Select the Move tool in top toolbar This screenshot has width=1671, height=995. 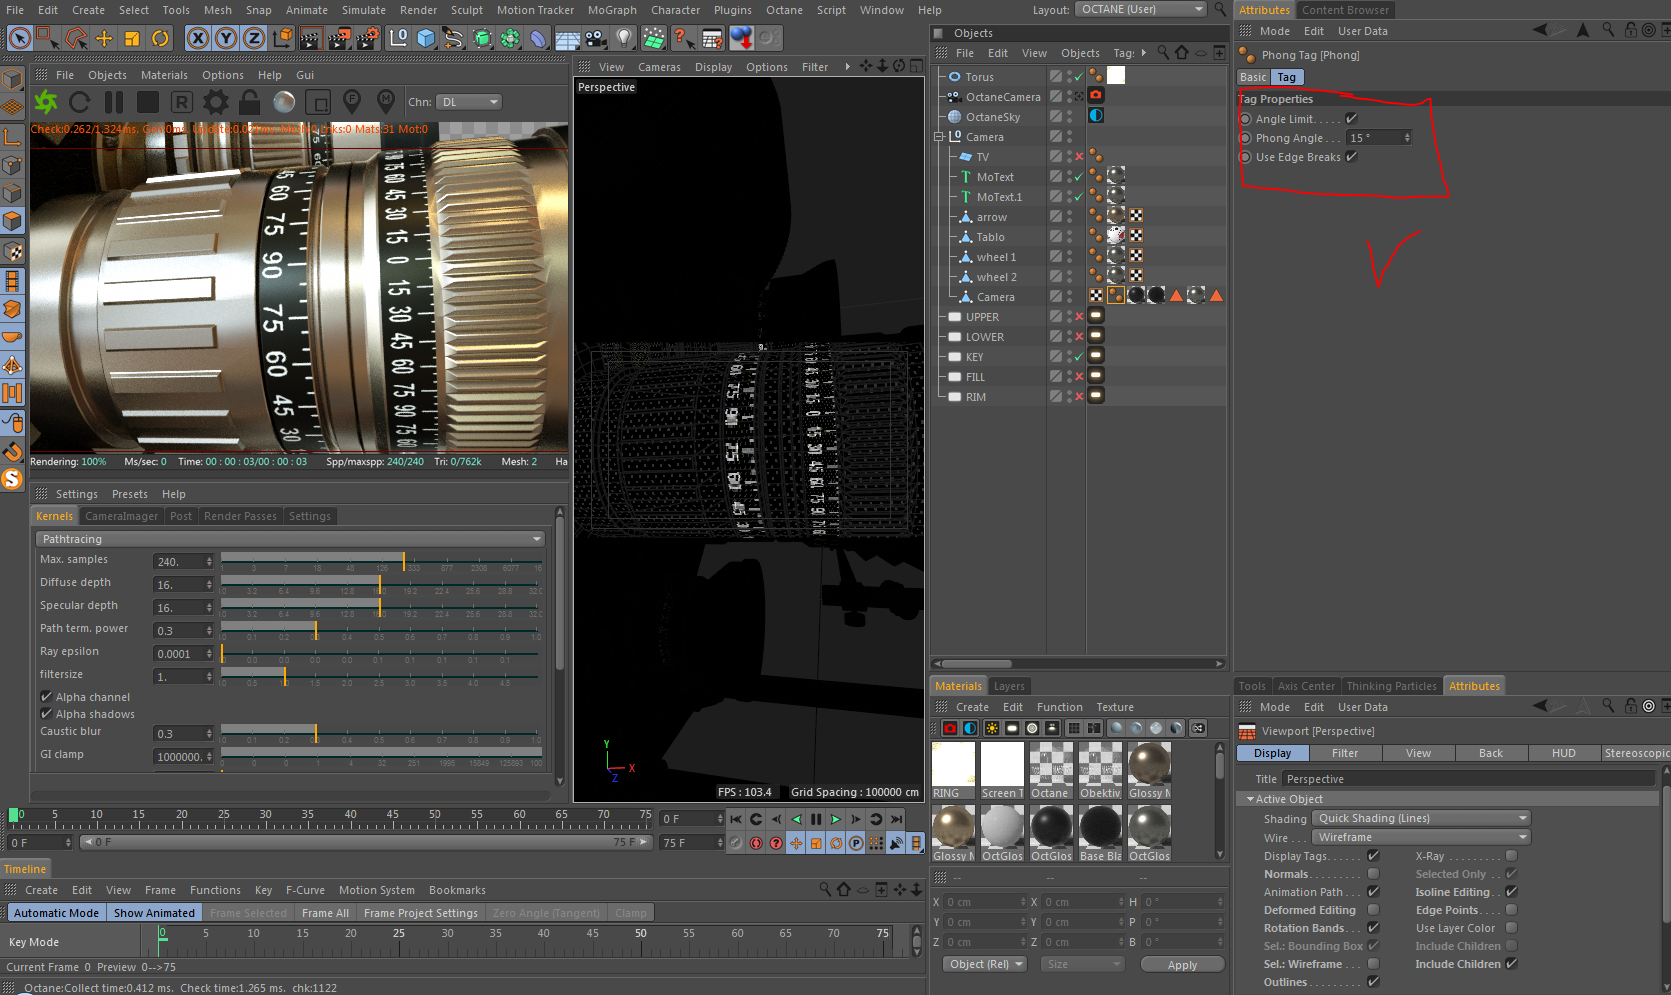click(104, 39)
